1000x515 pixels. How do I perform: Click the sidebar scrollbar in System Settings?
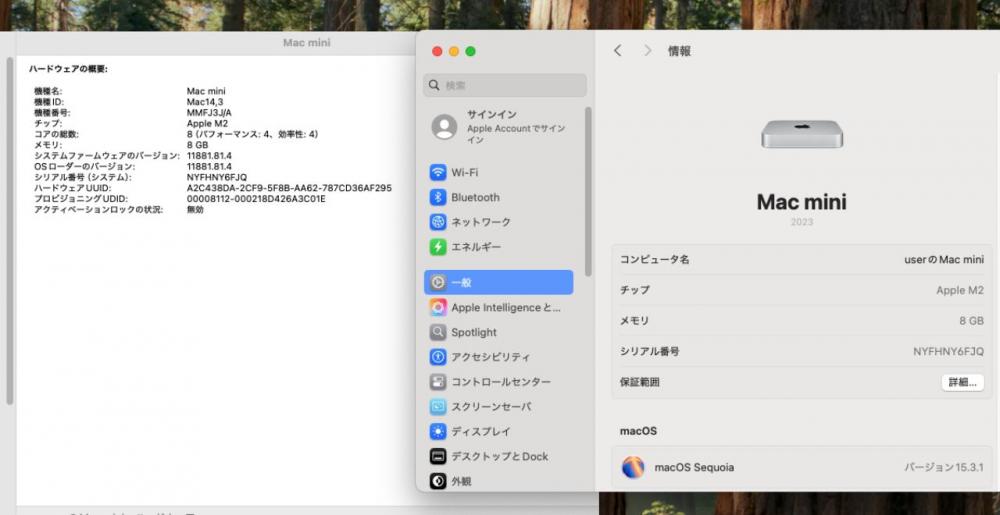[x=588, y=191]
